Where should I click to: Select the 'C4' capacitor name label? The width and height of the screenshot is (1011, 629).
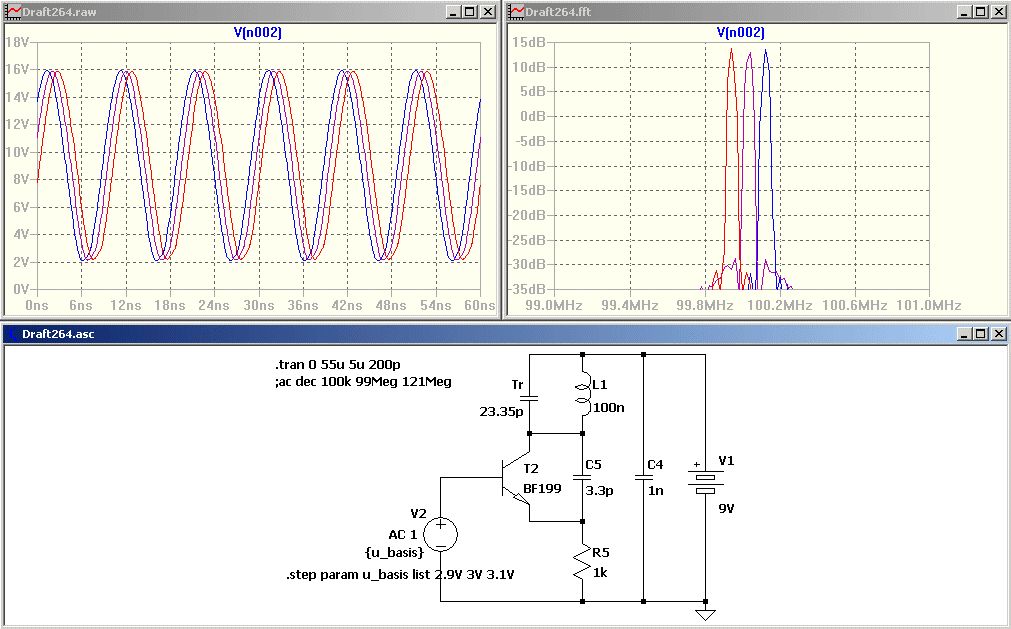click(x=655, y=465)
